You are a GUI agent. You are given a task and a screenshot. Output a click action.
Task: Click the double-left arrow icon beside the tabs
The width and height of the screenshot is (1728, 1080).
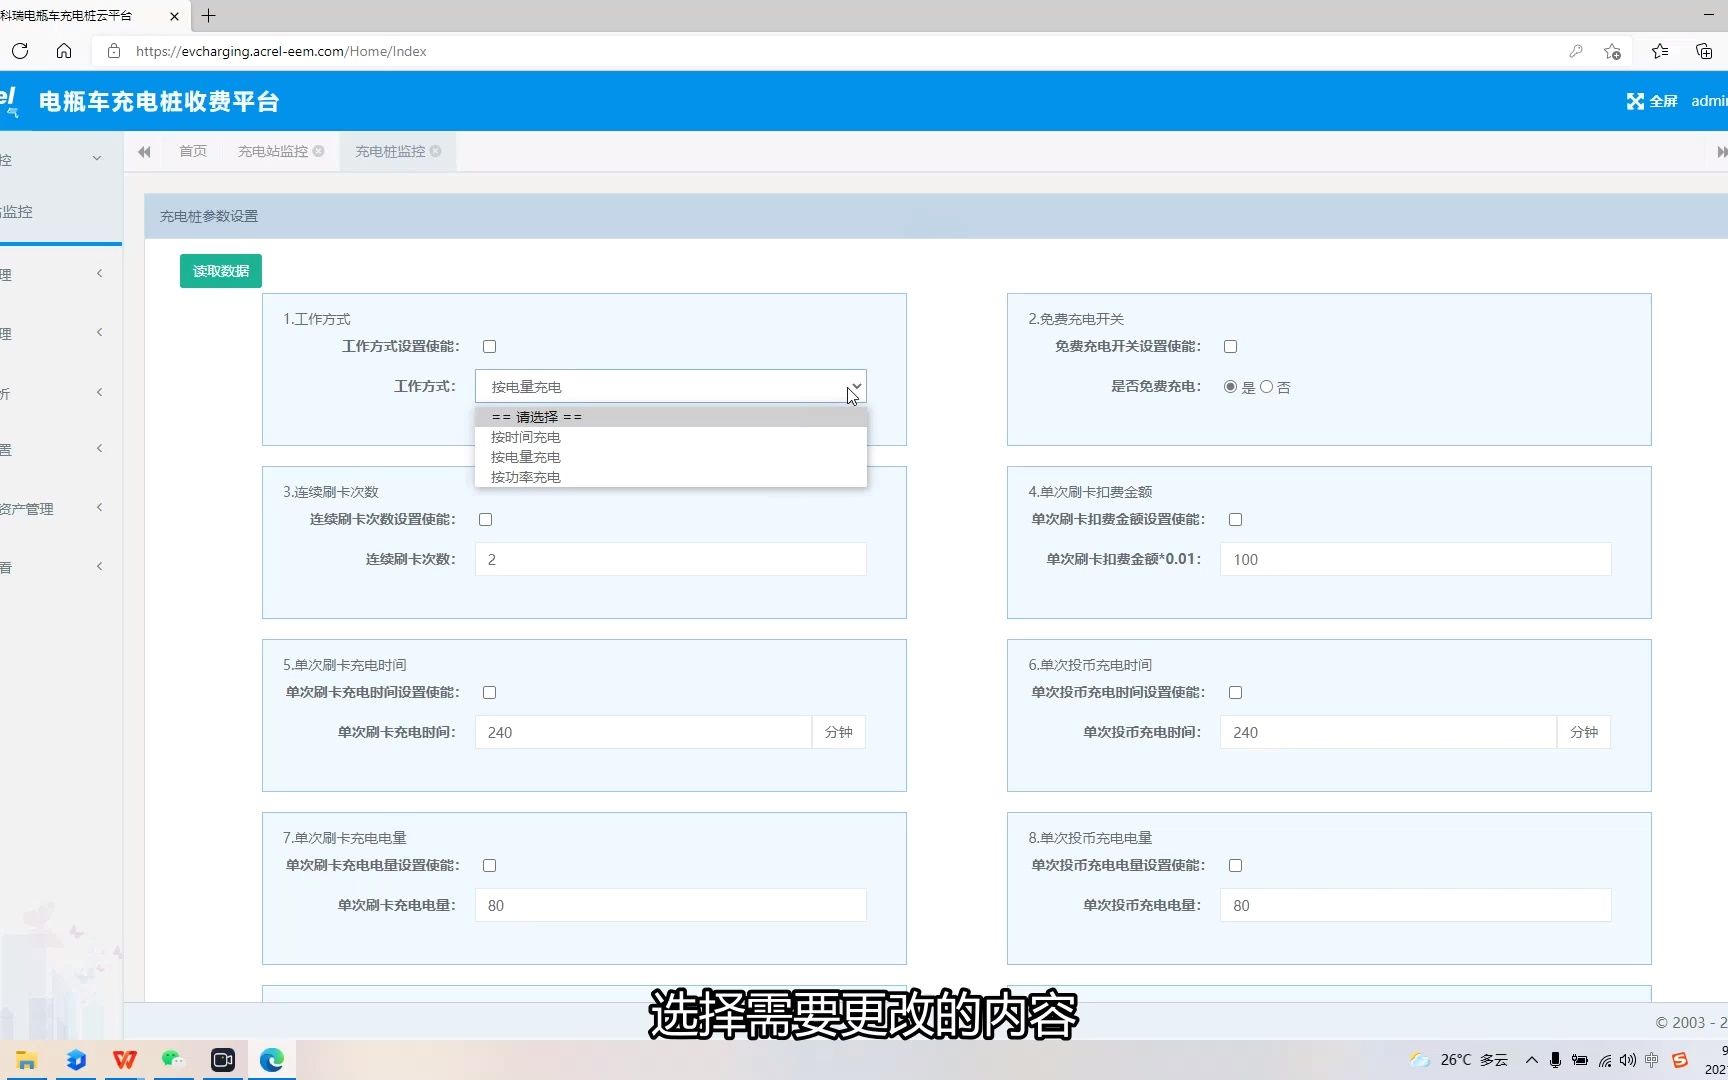click(144, 151)
